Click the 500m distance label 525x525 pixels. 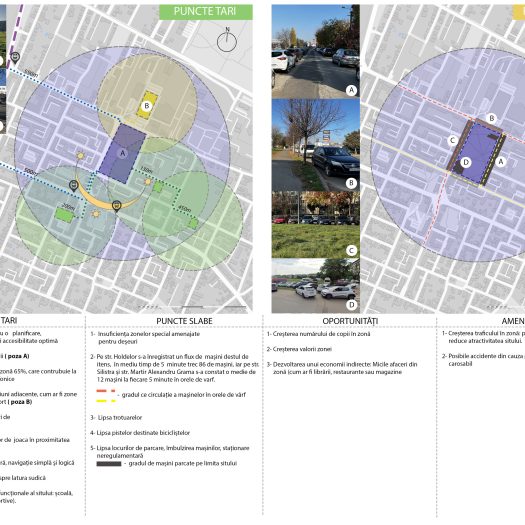pos(31,172)
